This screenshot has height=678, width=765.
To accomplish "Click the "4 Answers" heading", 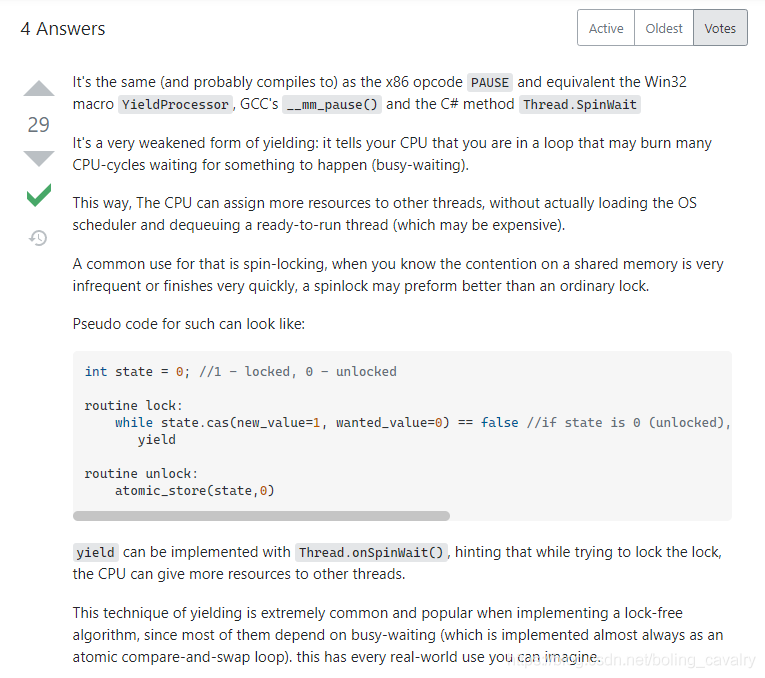I will (x=63, y=29).
